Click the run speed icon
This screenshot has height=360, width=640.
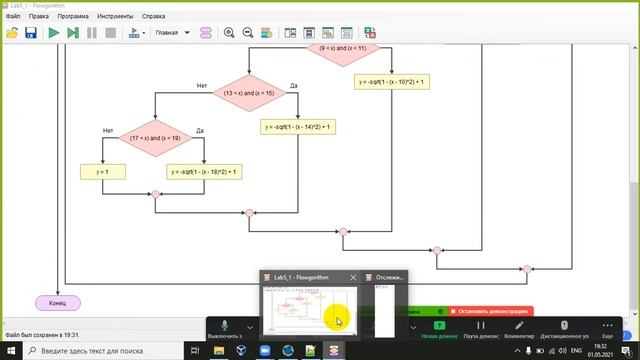pos(134,33)
